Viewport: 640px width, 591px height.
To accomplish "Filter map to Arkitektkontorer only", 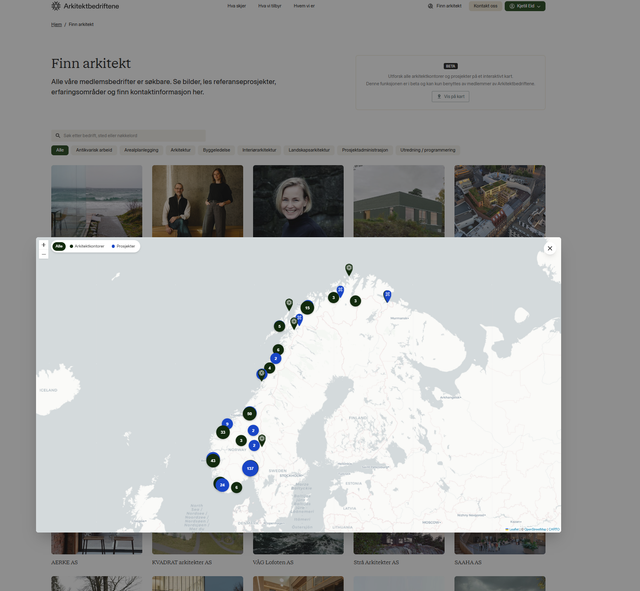I will coord(87,246).
